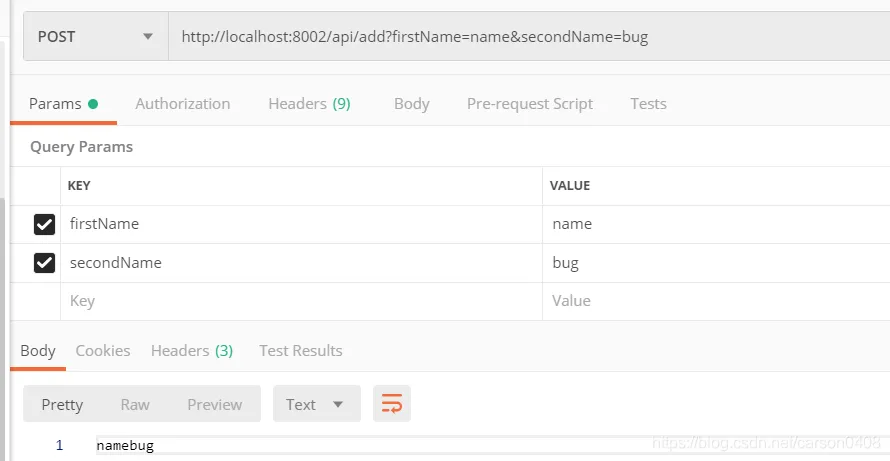Click the request URL input field
890x461 pixels.
520,36
